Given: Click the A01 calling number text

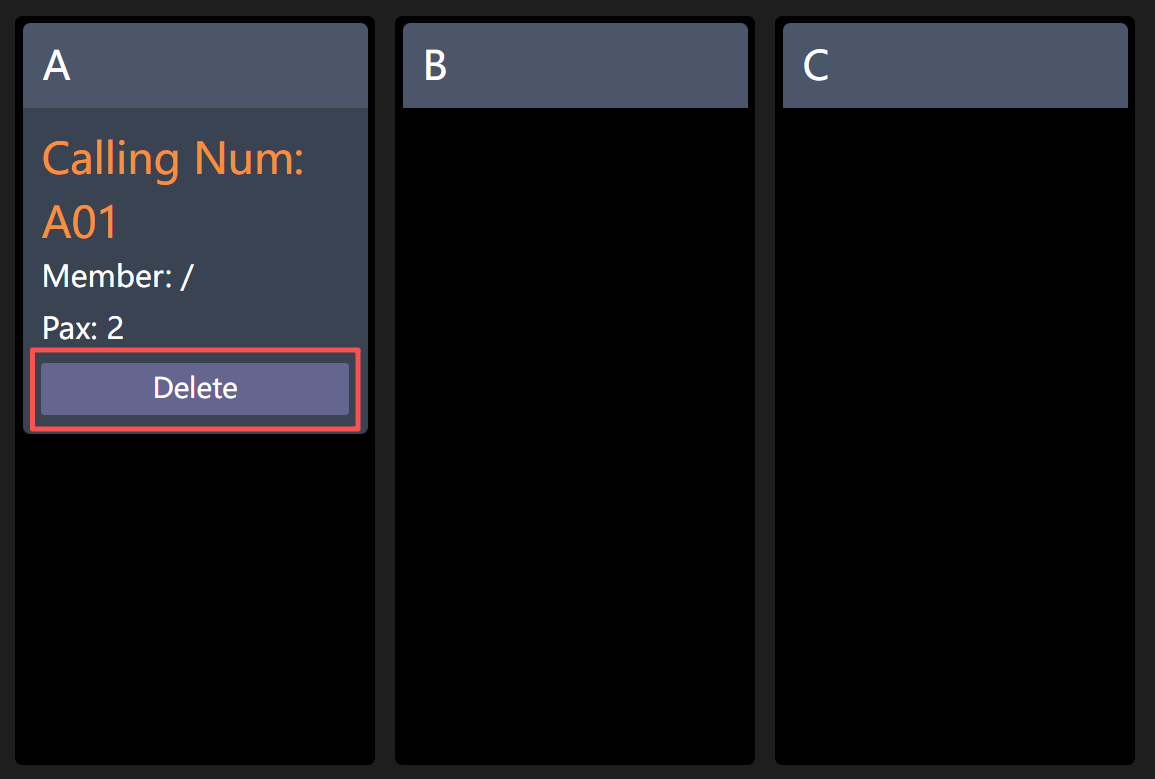Looking at the screenshot, I should coord(80,223).
